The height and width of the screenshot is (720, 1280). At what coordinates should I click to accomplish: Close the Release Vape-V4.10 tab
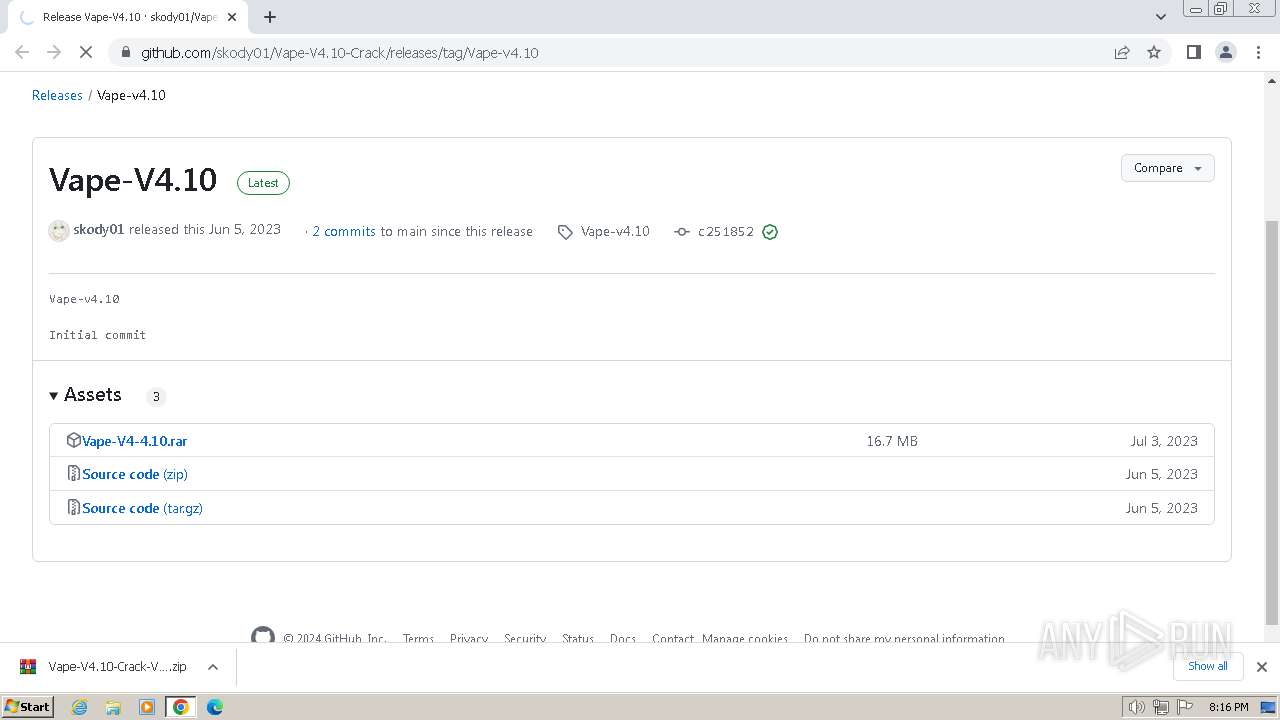click(232, 17)
